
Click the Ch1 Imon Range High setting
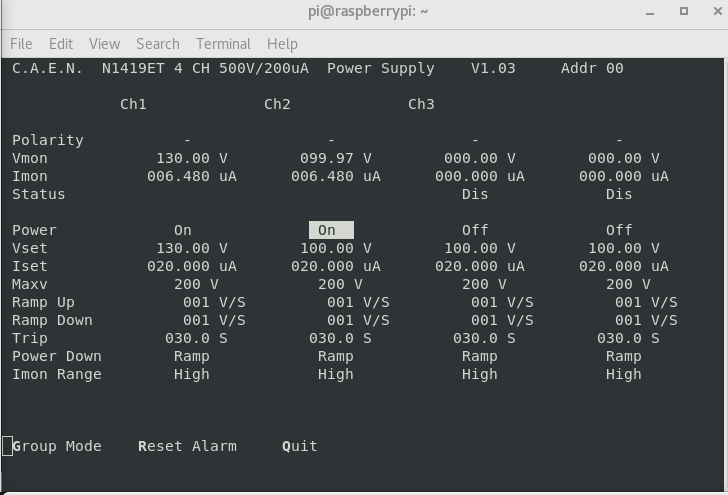[x=192, y=374]
